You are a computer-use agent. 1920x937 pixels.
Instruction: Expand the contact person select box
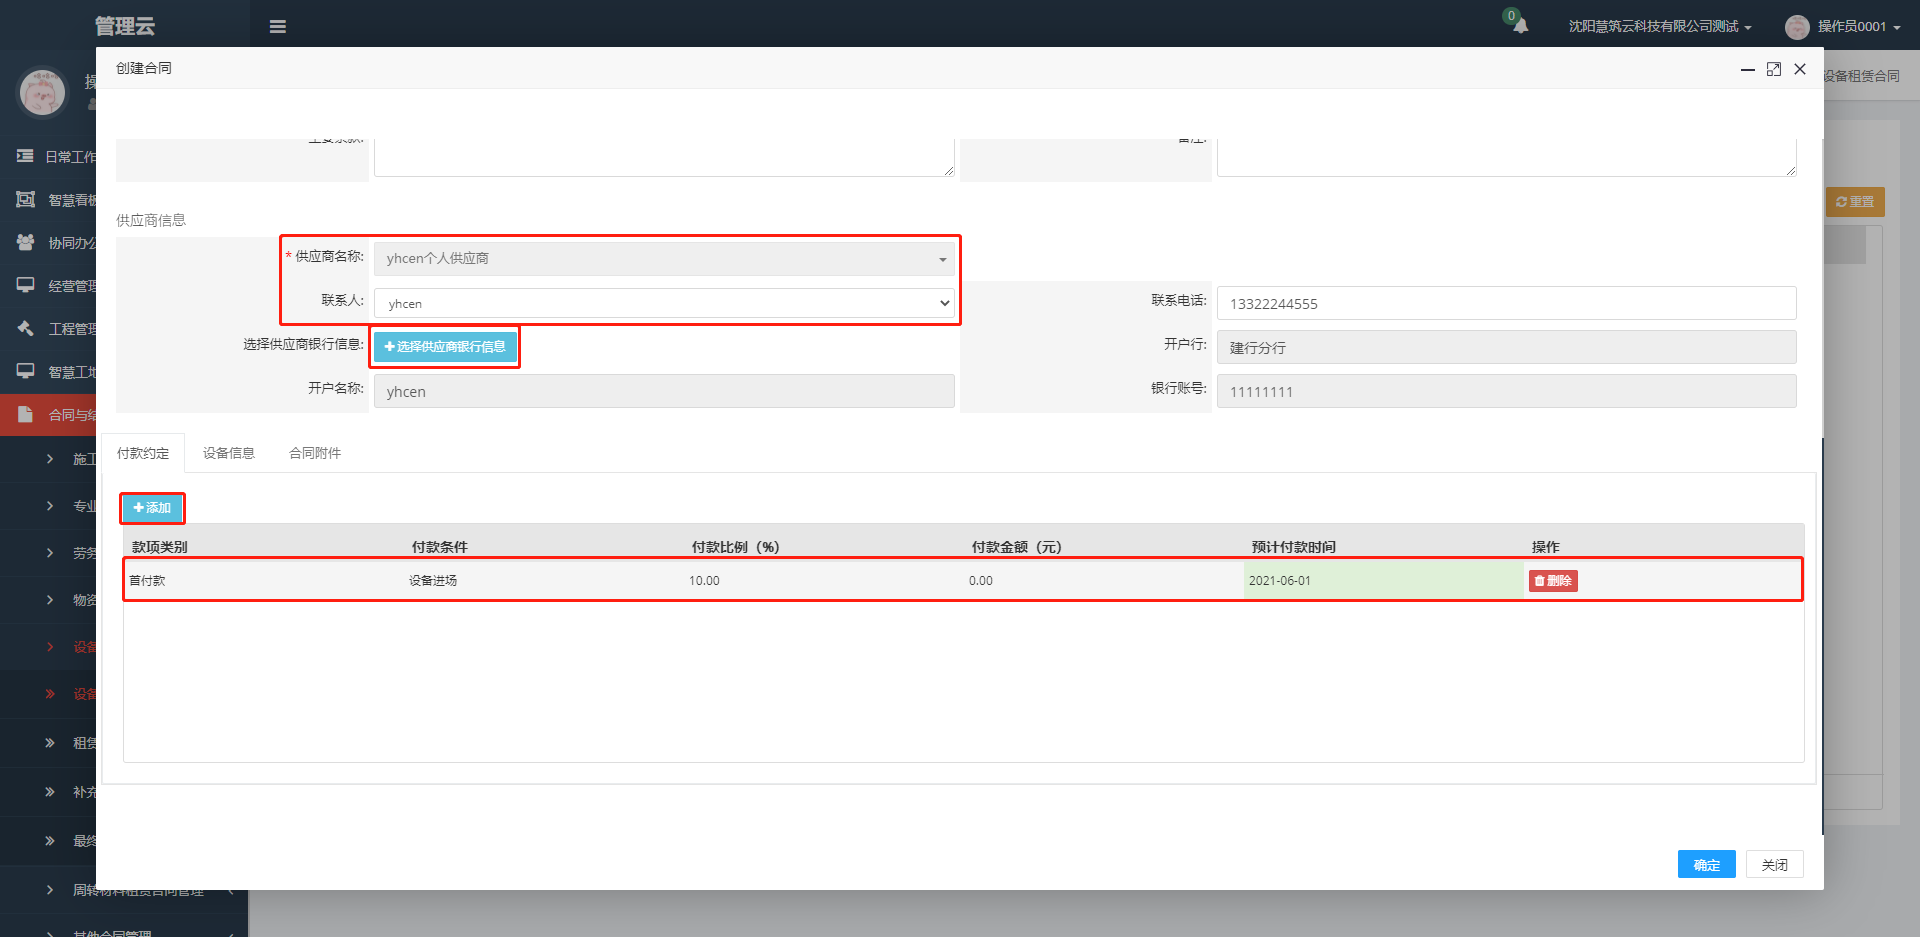click(664, 303)
